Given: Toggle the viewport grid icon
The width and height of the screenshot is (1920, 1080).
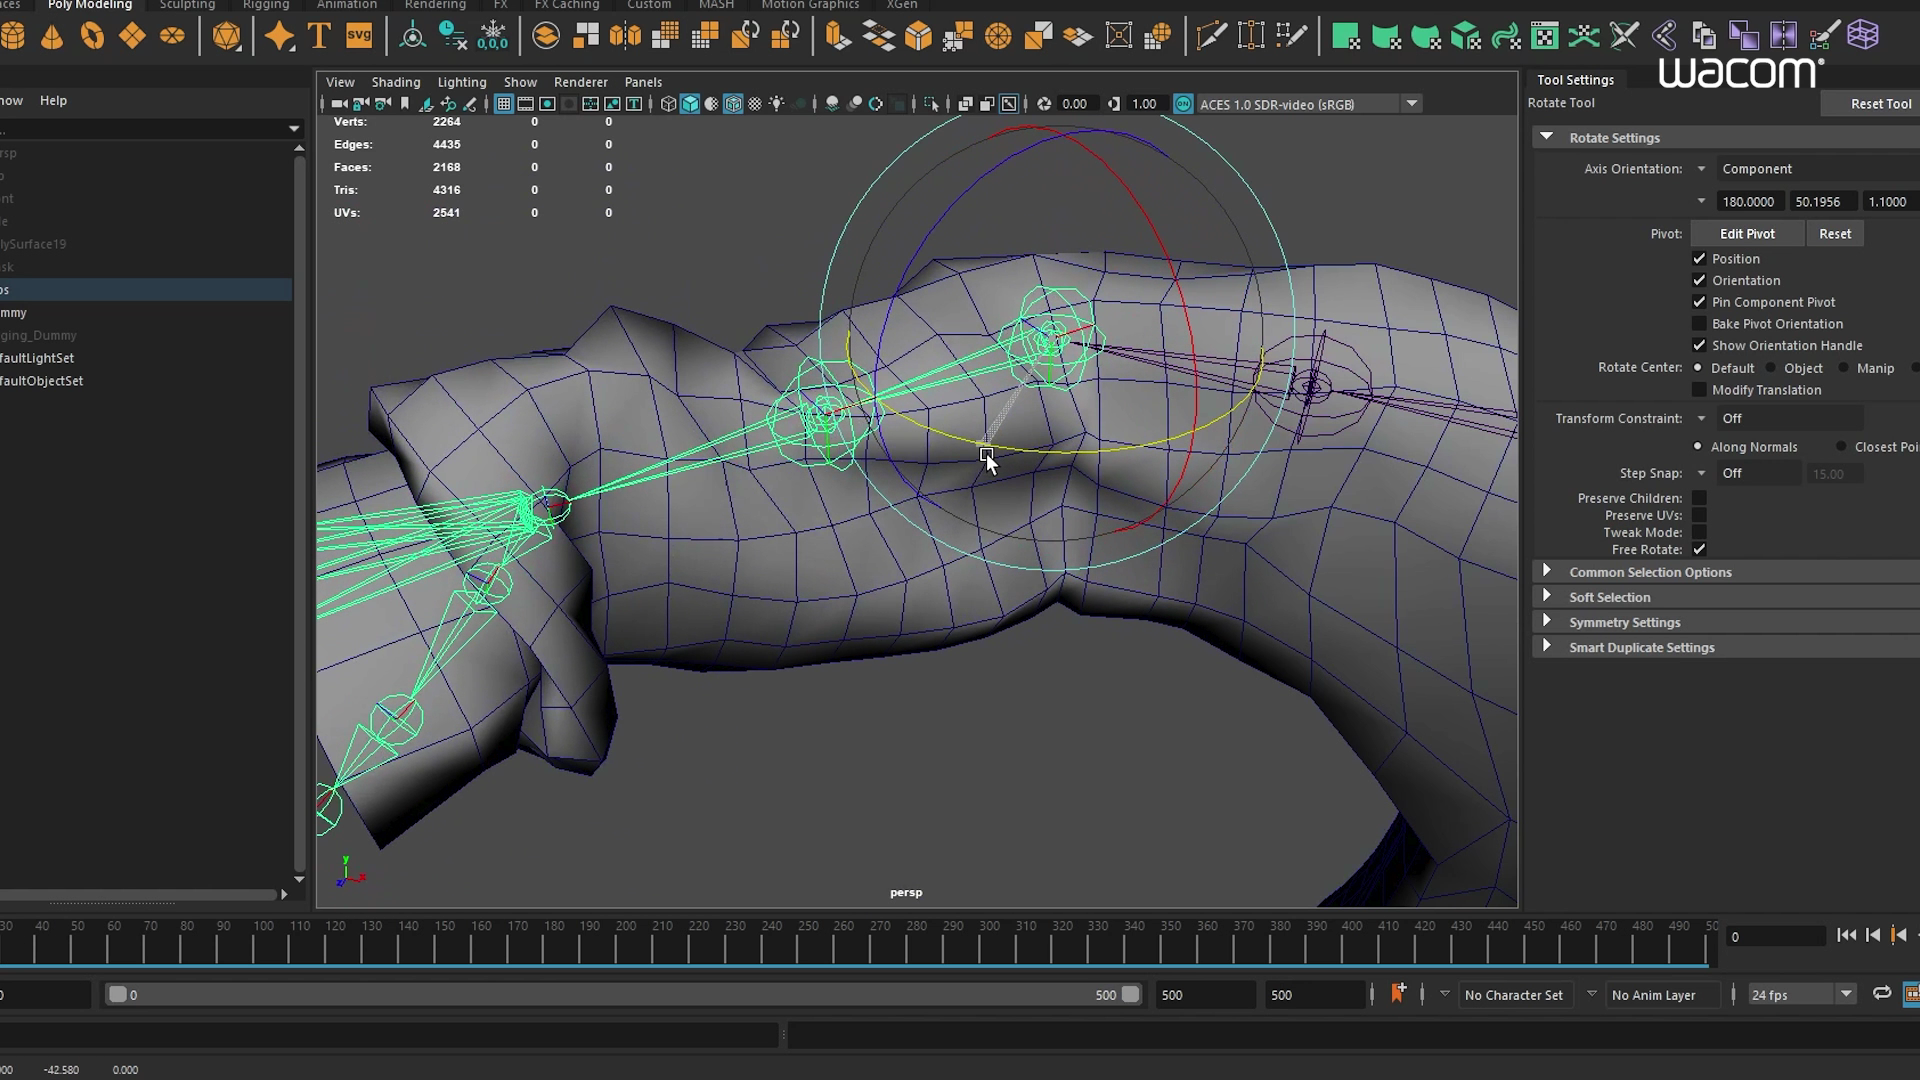Looking at the screenshot, I should [x=504, y=104].
